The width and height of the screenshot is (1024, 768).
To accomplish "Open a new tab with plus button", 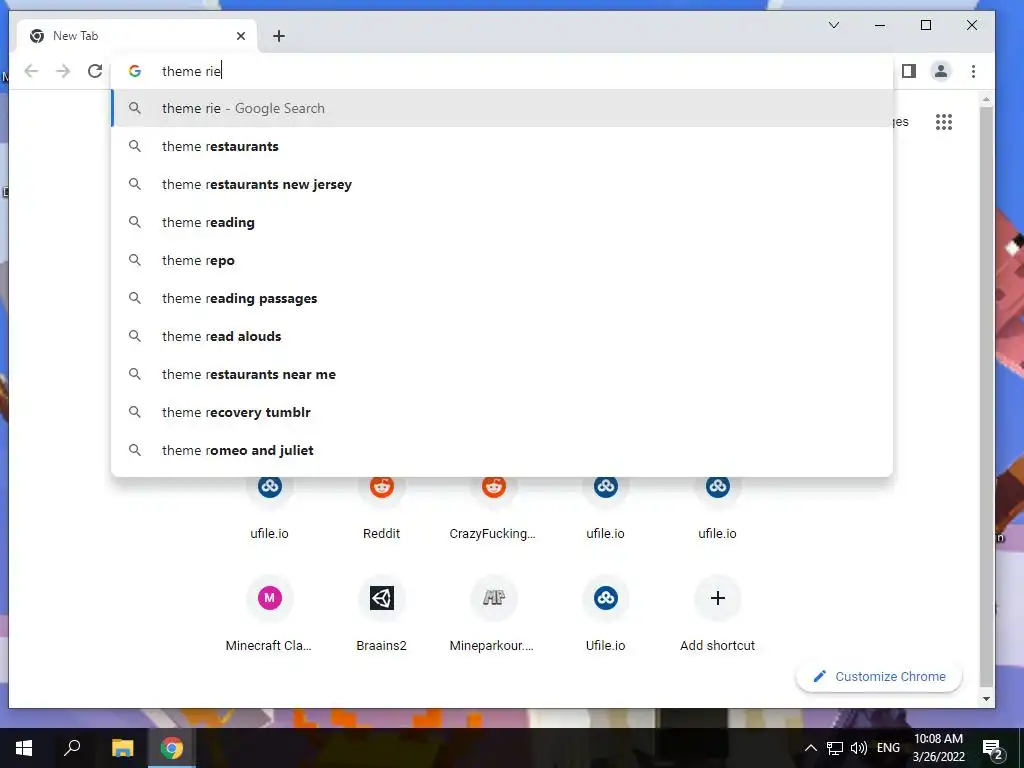I will [279, 36].
